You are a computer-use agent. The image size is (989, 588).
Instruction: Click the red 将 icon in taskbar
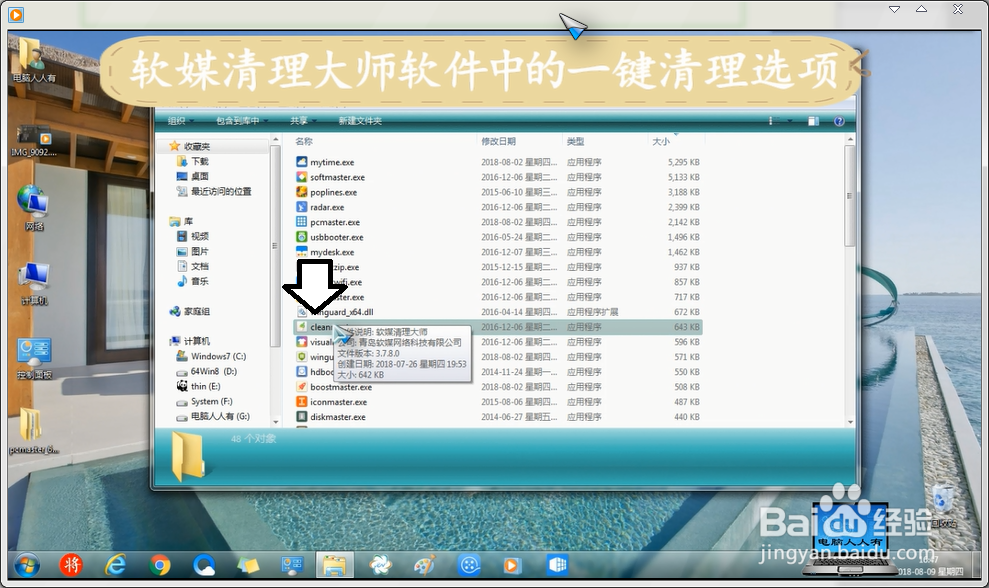pyautogui.click(x=71, y=565)
